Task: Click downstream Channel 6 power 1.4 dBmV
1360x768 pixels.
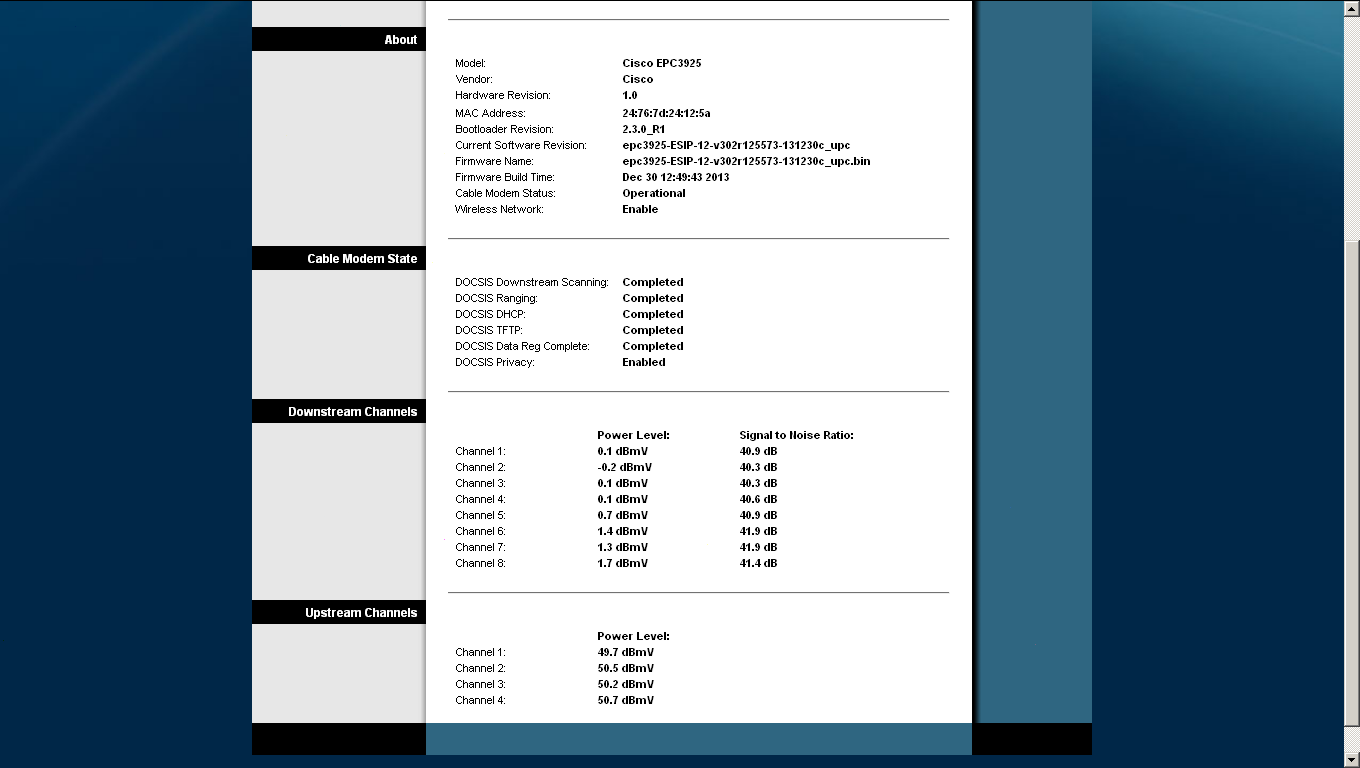Action: (x=623, y=531)
